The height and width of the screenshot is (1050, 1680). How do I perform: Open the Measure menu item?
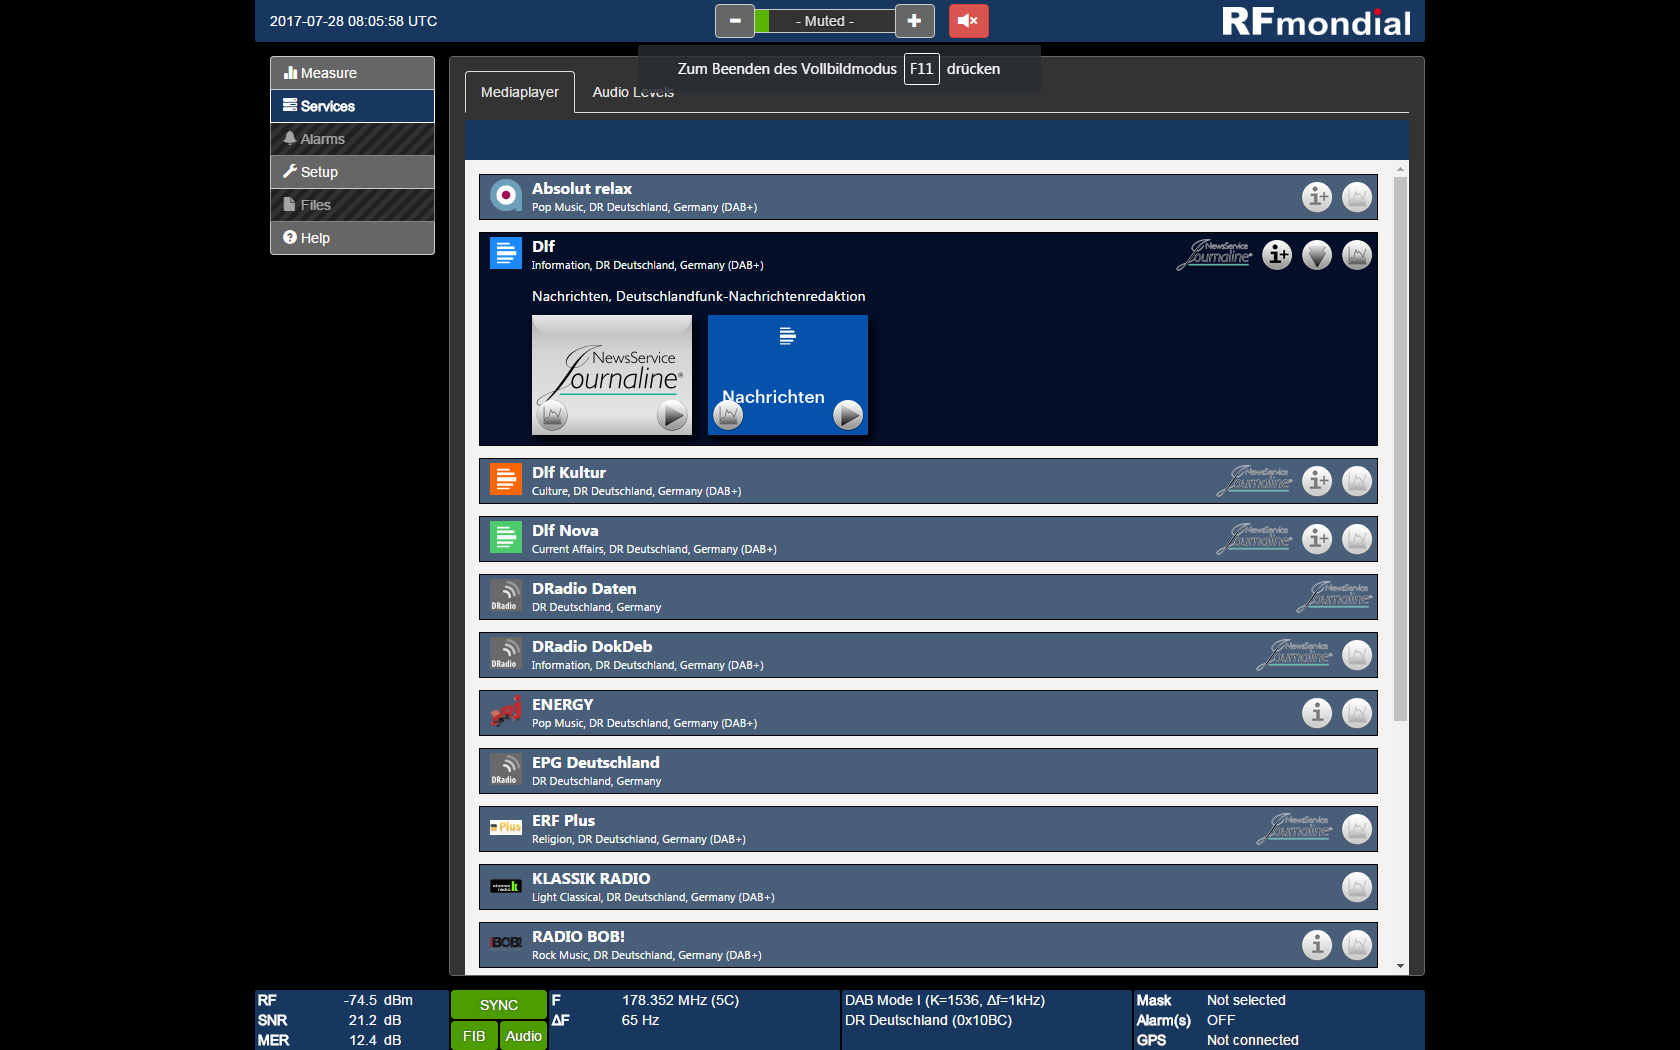click(352, 73)
